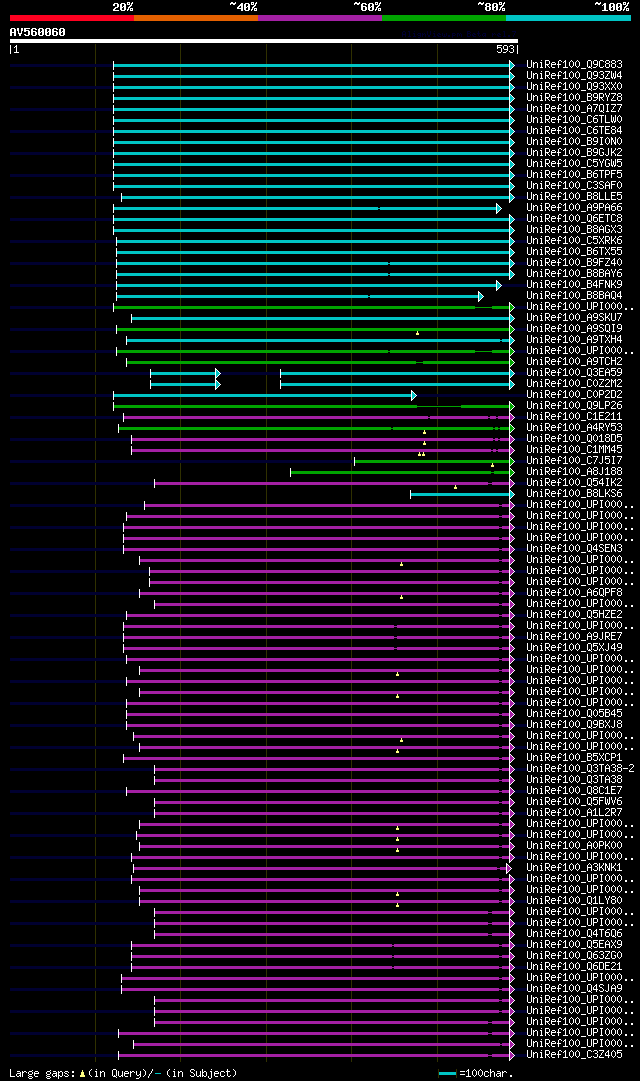640x1081 pixels.
Task: Open the UniRef100_A3KNK1 entry
Action: click(x=574, y=870)
